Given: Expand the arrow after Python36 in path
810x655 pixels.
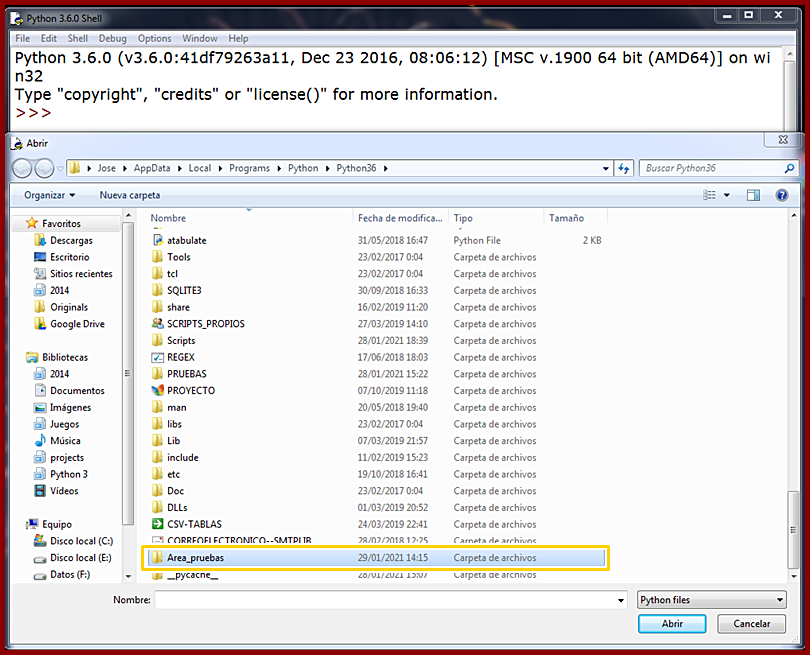Looking at the screenshot, I should coord(385,168).
